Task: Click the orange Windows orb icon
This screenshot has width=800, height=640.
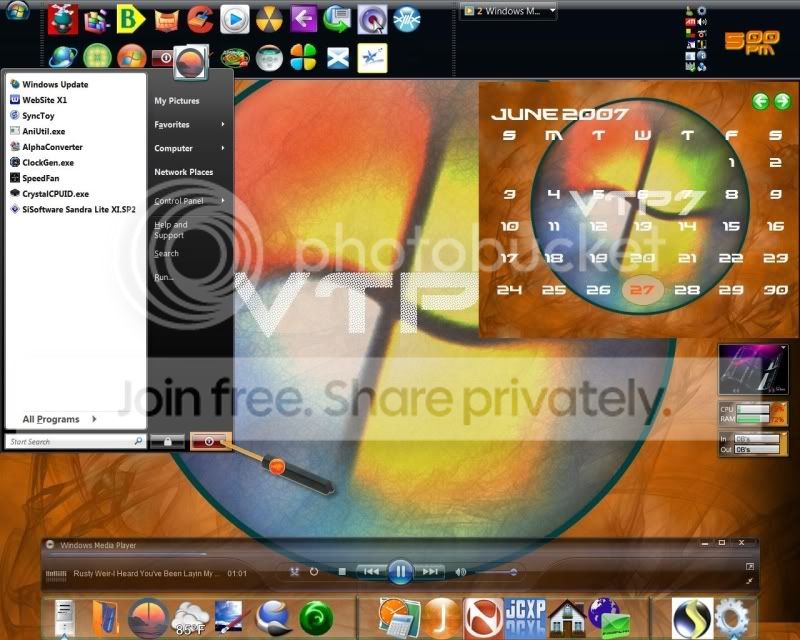Action: pos(132,57)
